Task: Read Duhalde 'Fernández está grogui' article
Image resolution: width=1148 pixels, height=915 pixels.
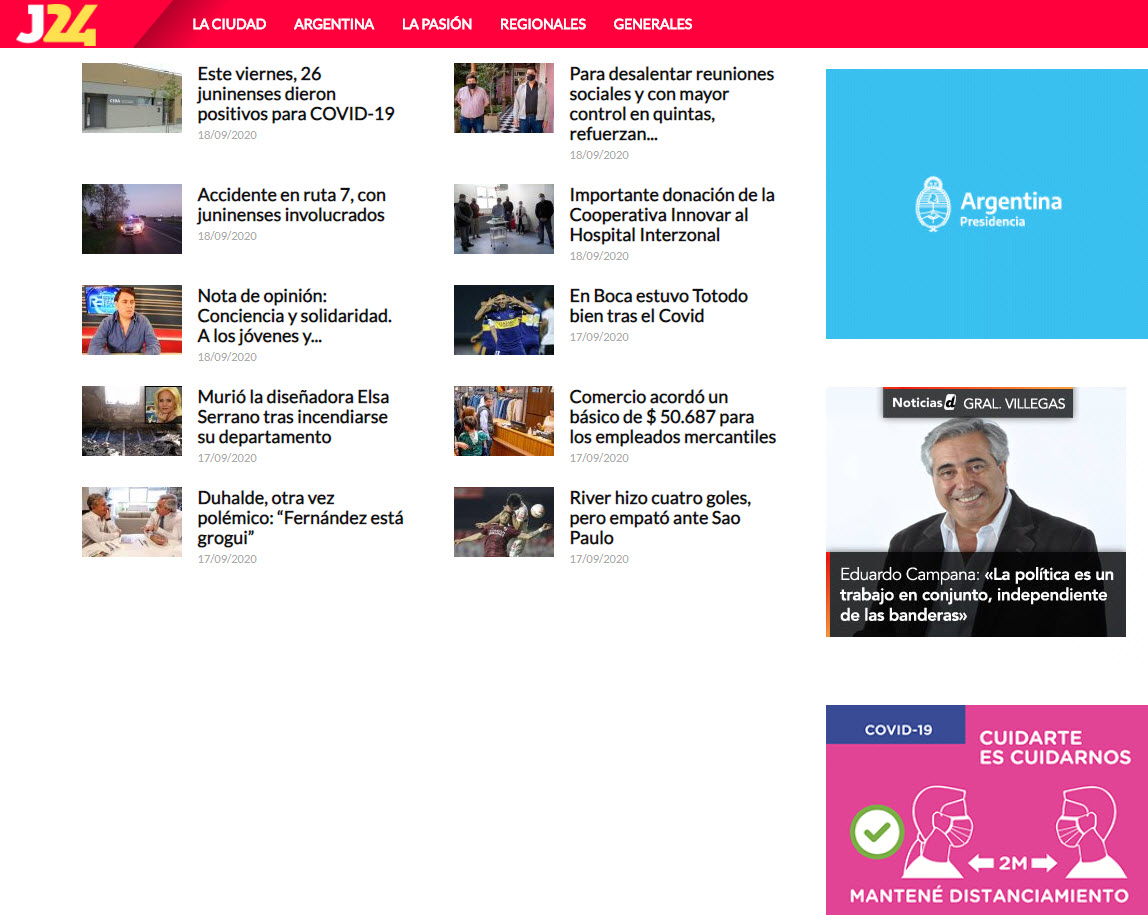Action: click(x=300, y=518)
